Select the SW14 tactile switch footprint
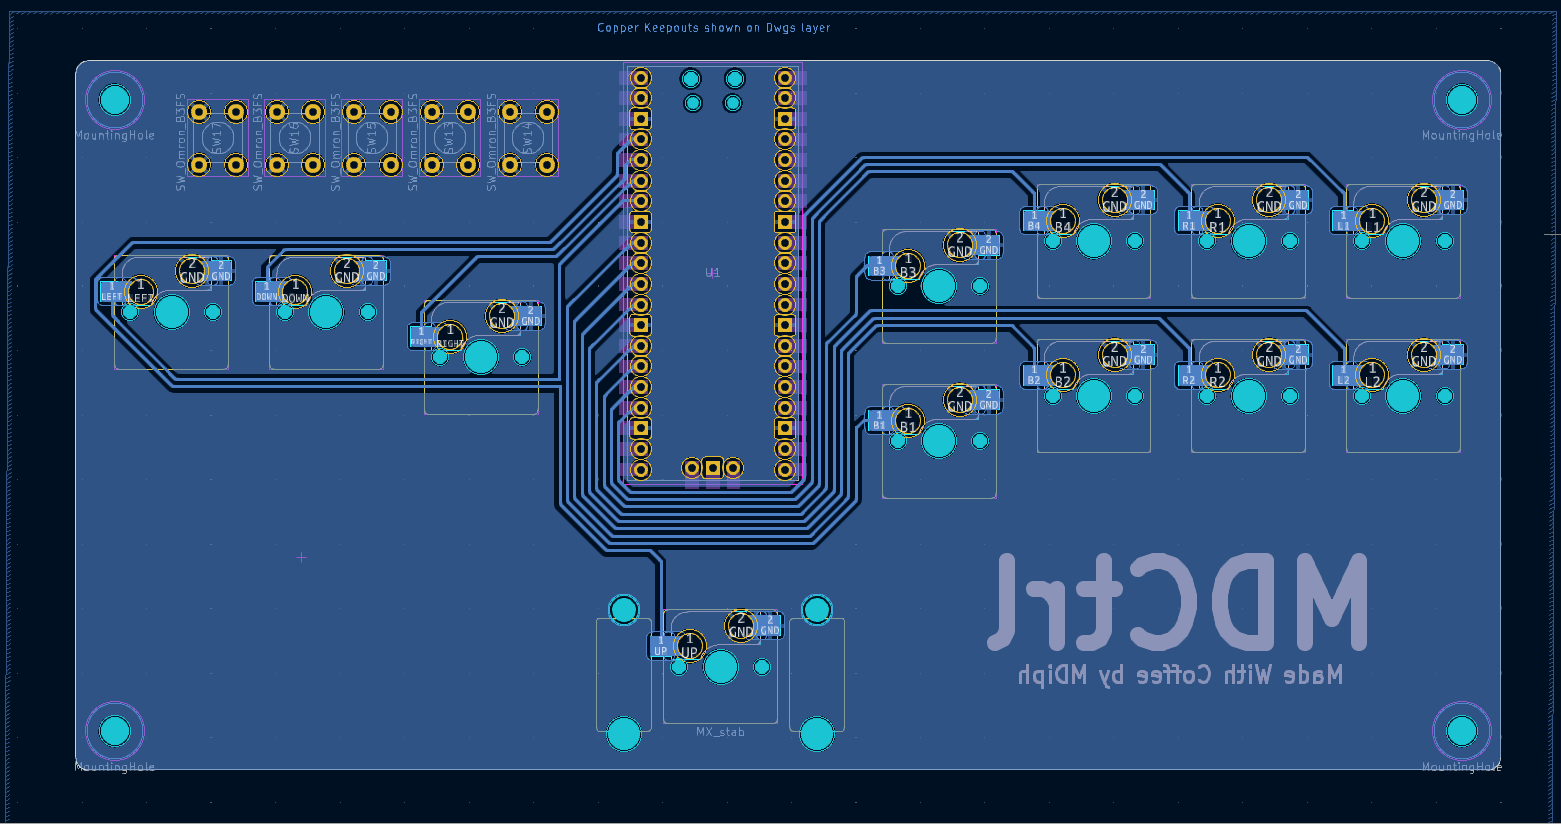 click(527, 138)
